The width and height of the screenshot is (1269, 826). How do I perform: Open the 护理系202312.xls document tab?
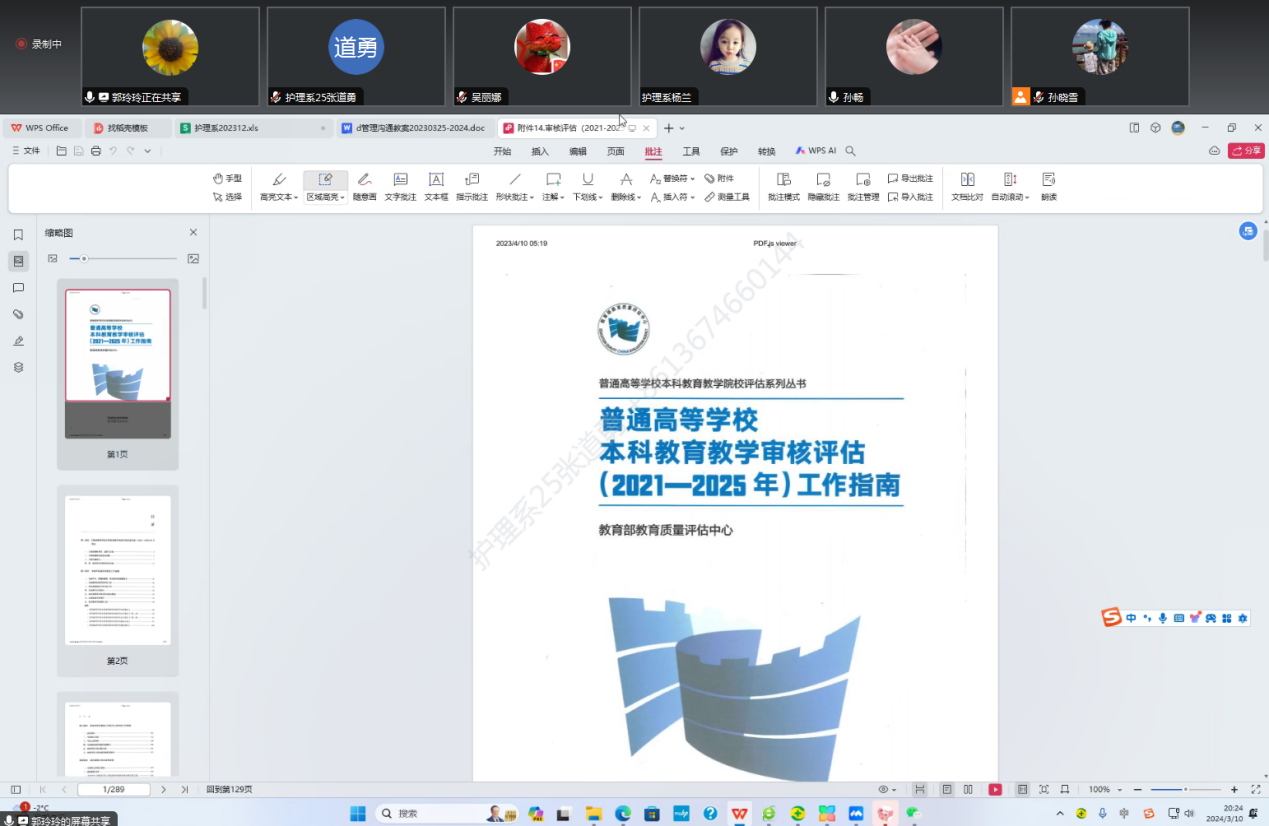pyautogui.click(x=226, y=128)
